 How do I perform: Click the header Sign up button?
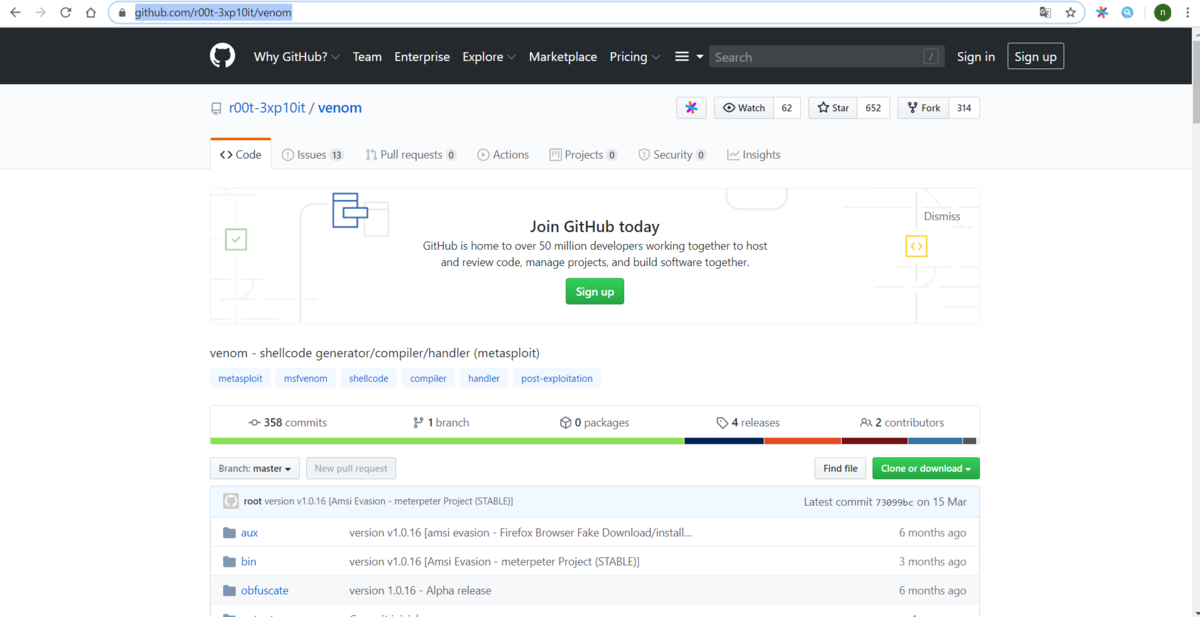click(x=1035, y=57)
